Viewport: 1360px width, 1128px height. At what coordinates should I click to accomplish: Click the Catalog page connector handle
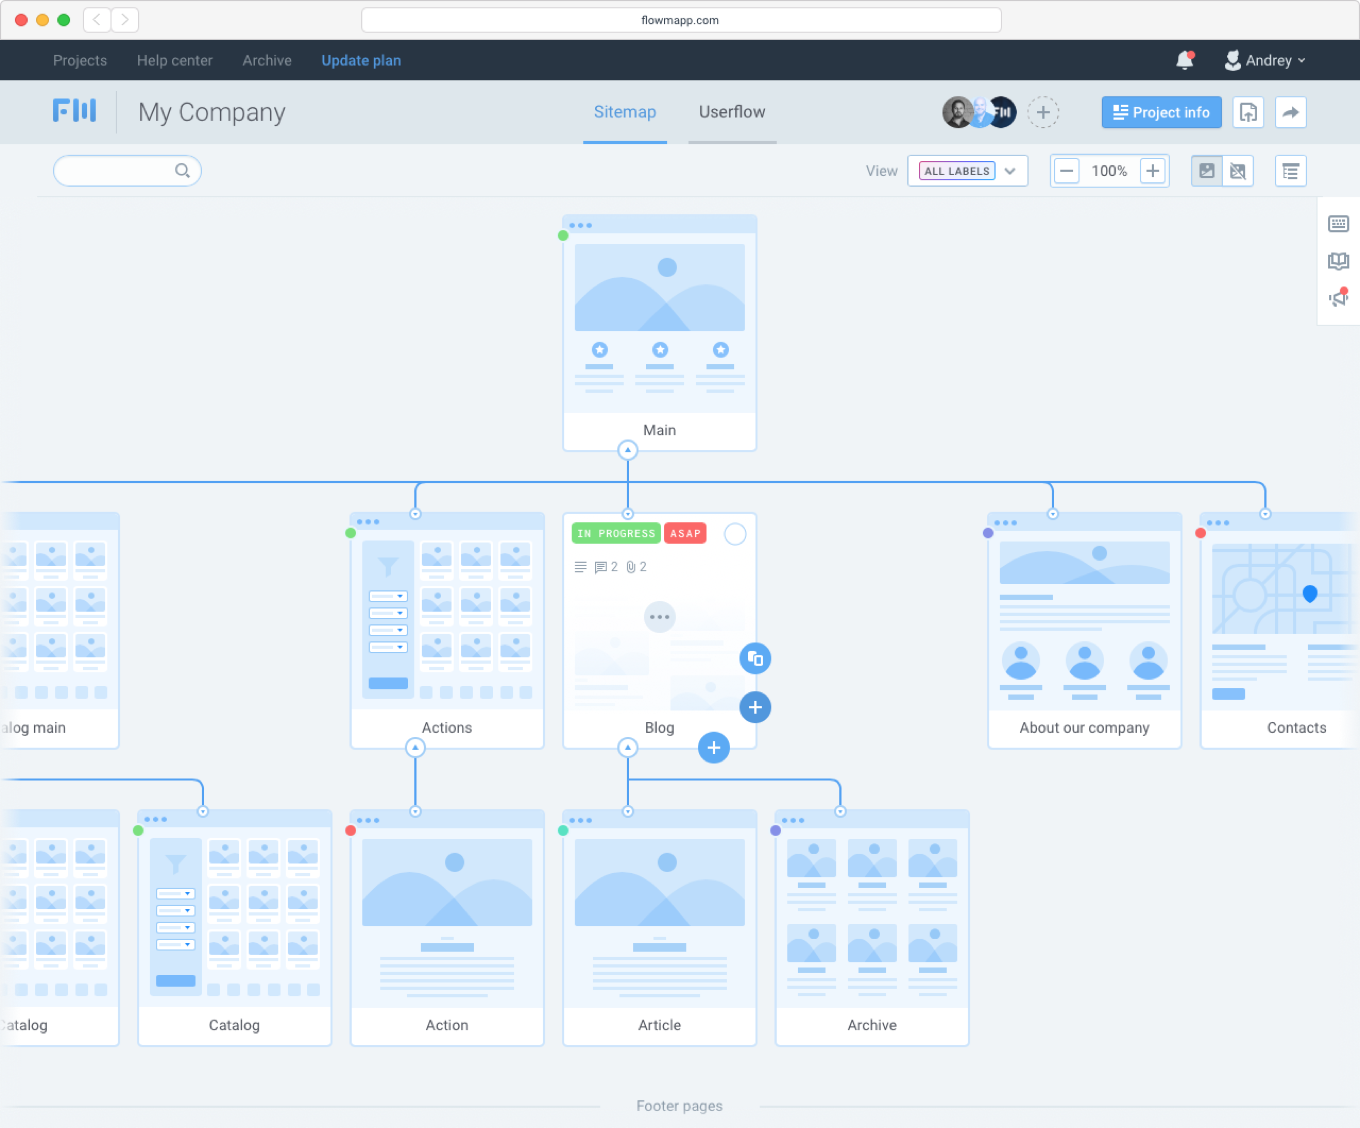click(x=203, y=811)
